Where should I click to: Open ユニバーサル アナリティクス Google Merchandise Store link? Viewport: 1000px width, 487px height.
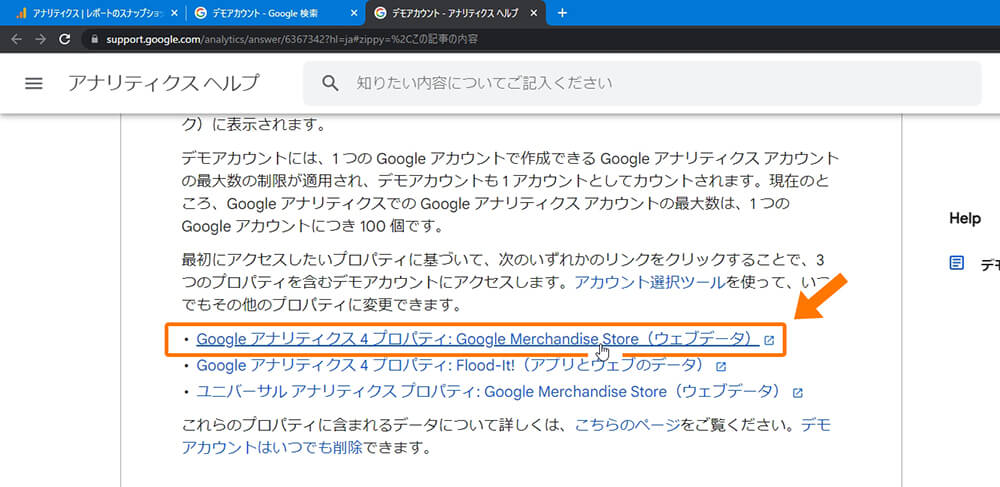(x=489, y=391)
